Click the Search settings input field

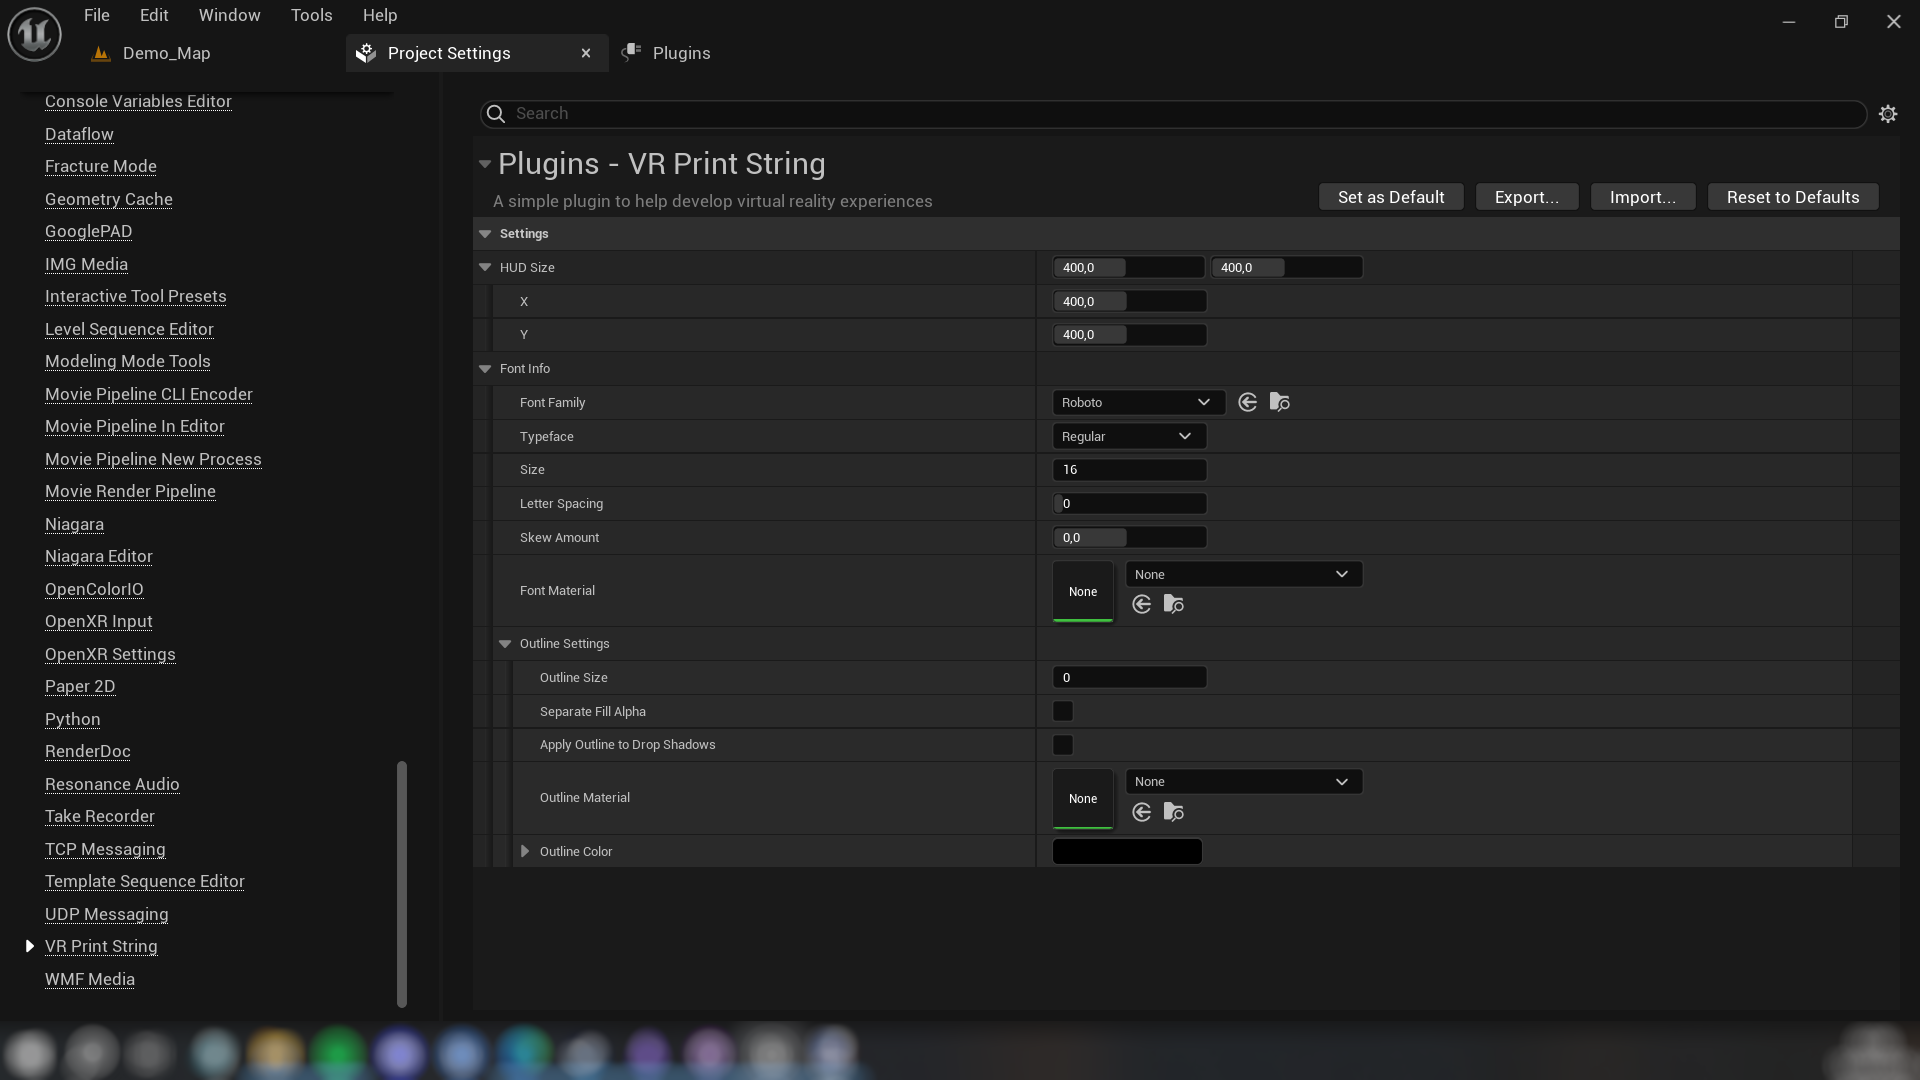(1173, 114)
